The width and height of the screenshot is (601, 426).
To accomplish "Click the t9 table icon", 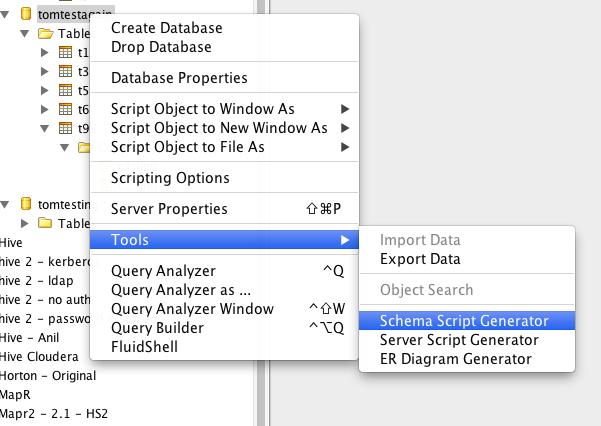I will [66, 128].
